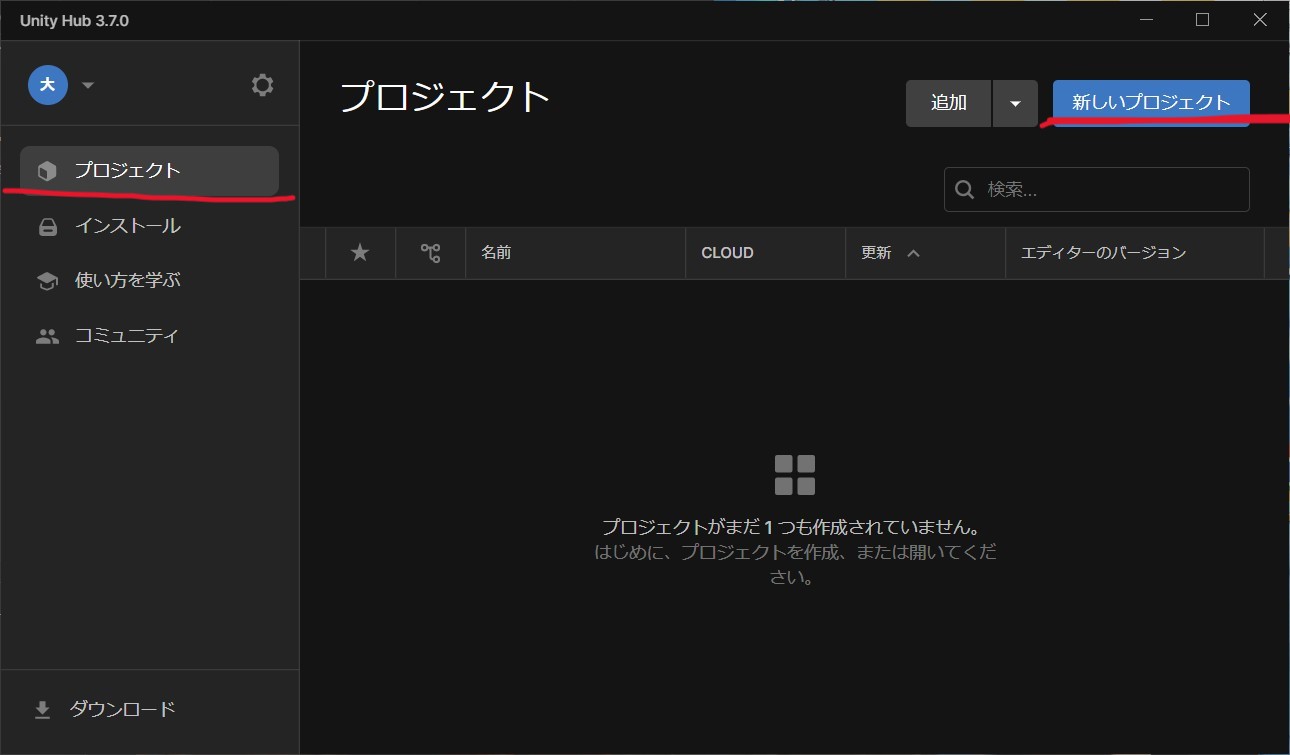Click the download arrow icon in sidebar
1290x755 pixels.
[42, 710]
